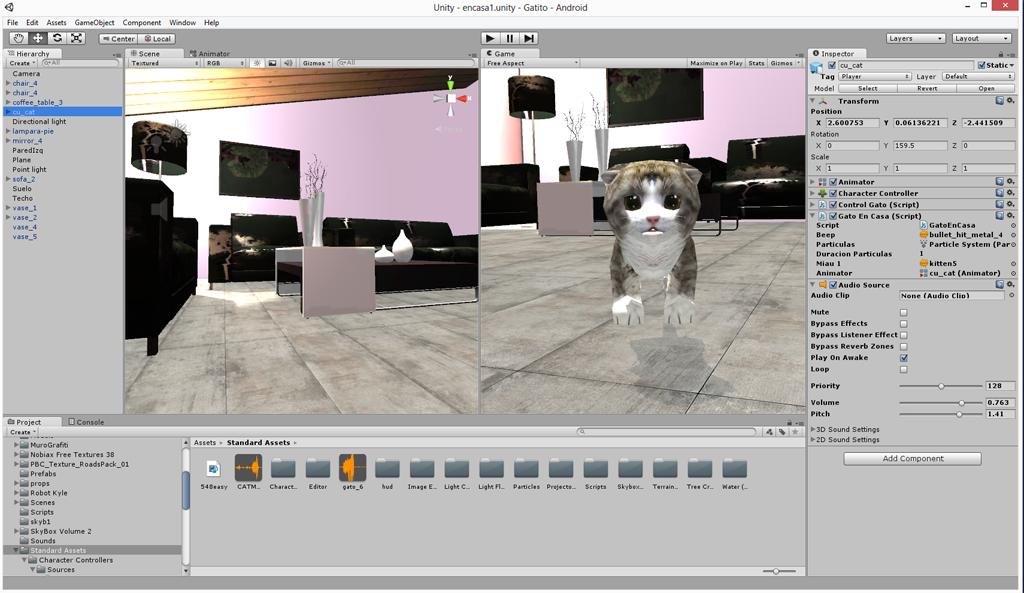Open the 548easy asset file
The image size is (1024, 593).
click(214, 473)
